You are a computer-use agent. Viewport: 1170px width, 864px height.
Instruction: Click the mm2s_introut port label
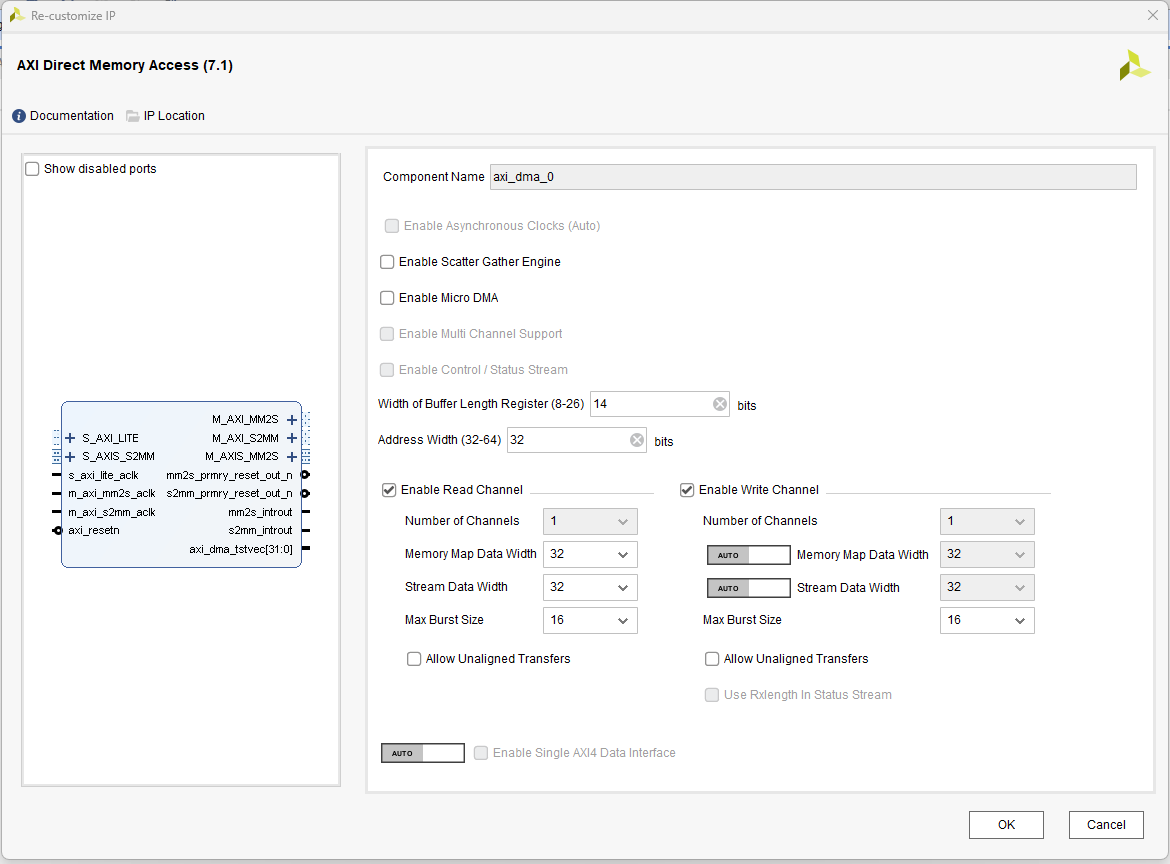260,512
